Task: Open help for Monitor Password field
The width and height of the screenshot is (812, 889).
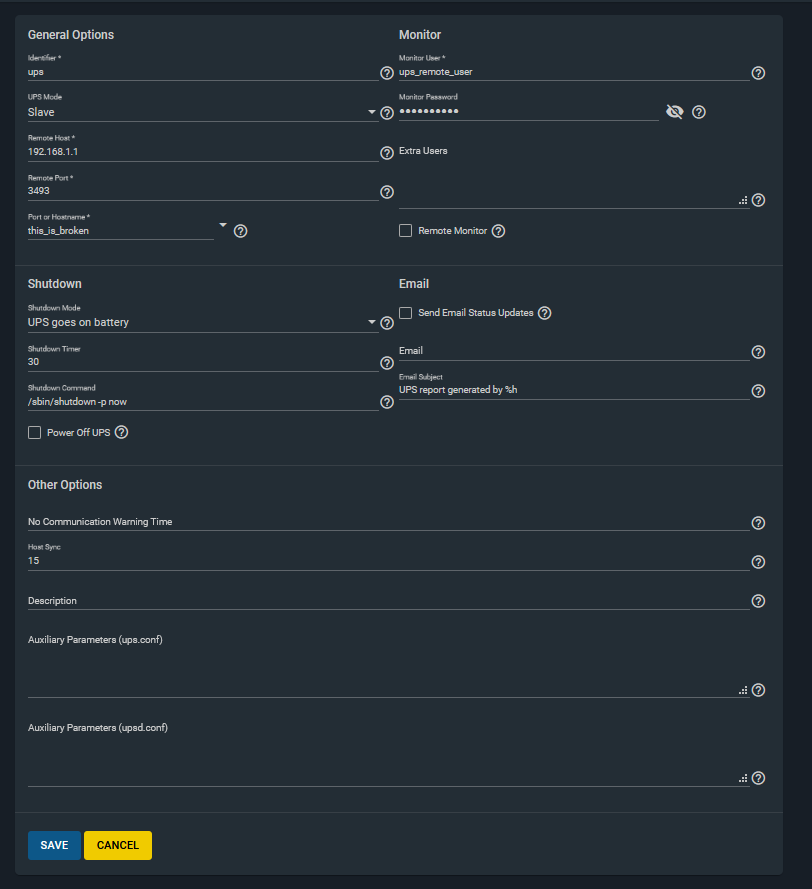Action: pos(699,112)
